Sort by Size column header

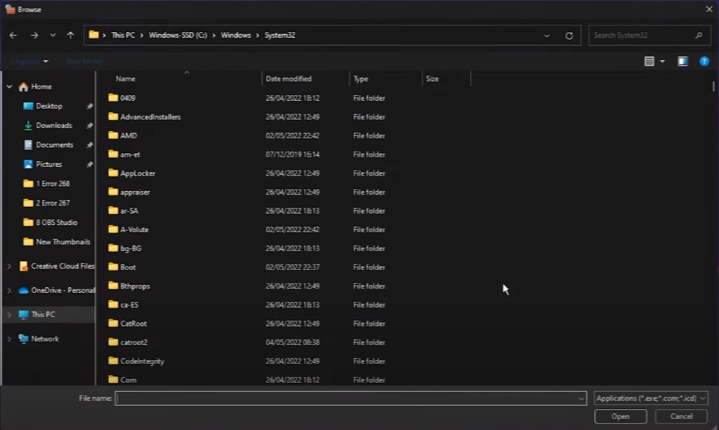[x=432, y=79]
